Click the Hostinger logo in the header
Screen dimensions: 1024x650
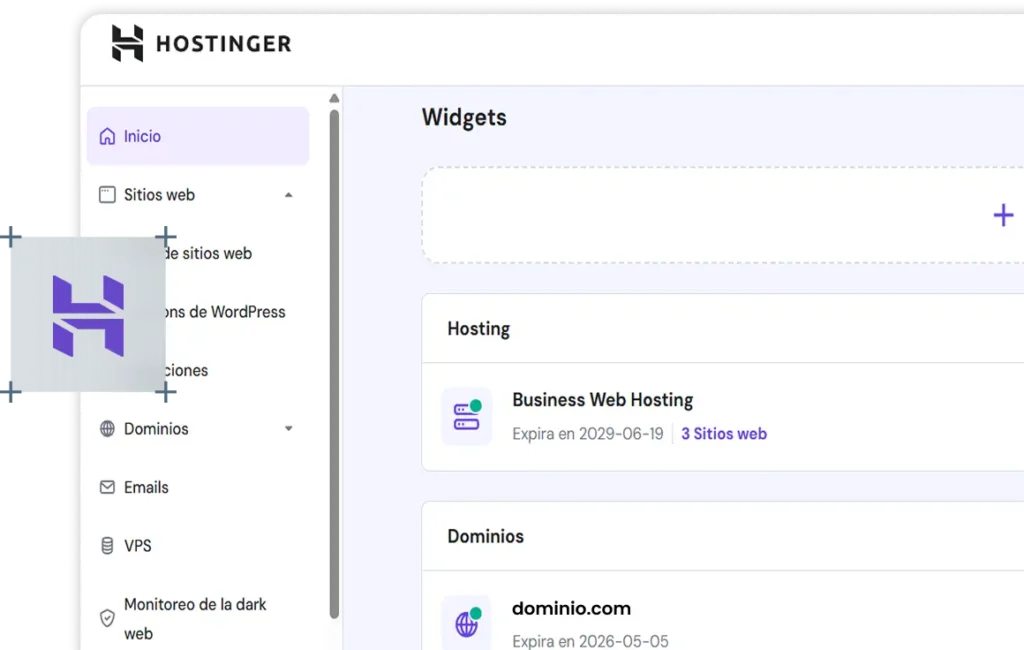coord(201,44)
